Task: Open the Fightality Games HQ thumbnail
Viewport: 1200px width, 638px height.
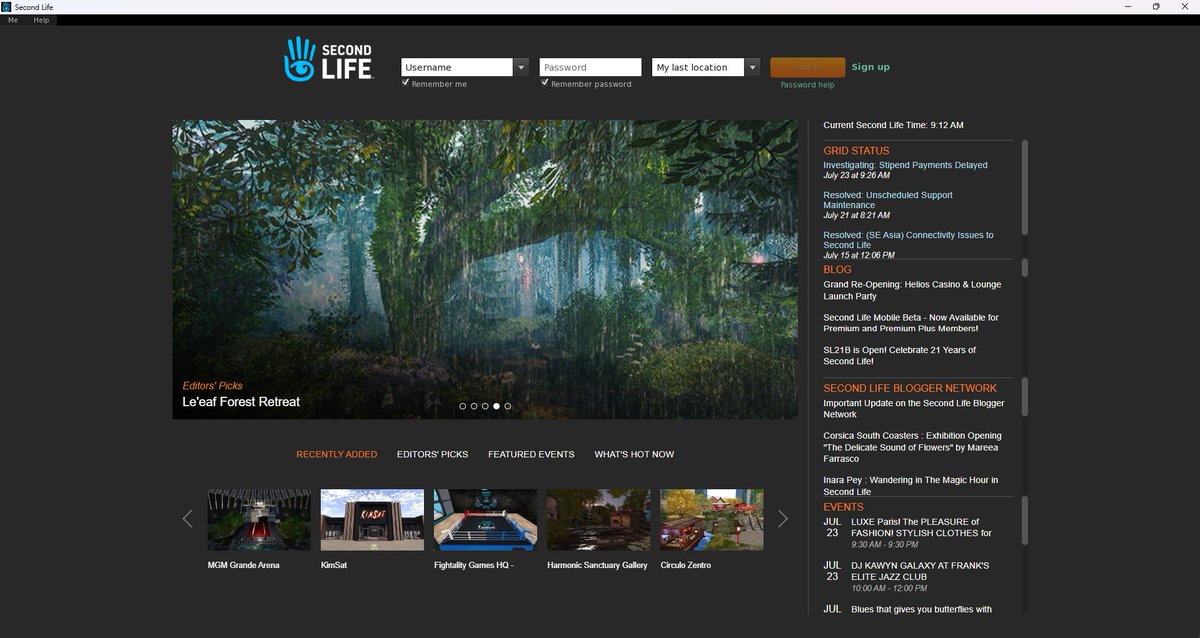Action: [485, 519]
